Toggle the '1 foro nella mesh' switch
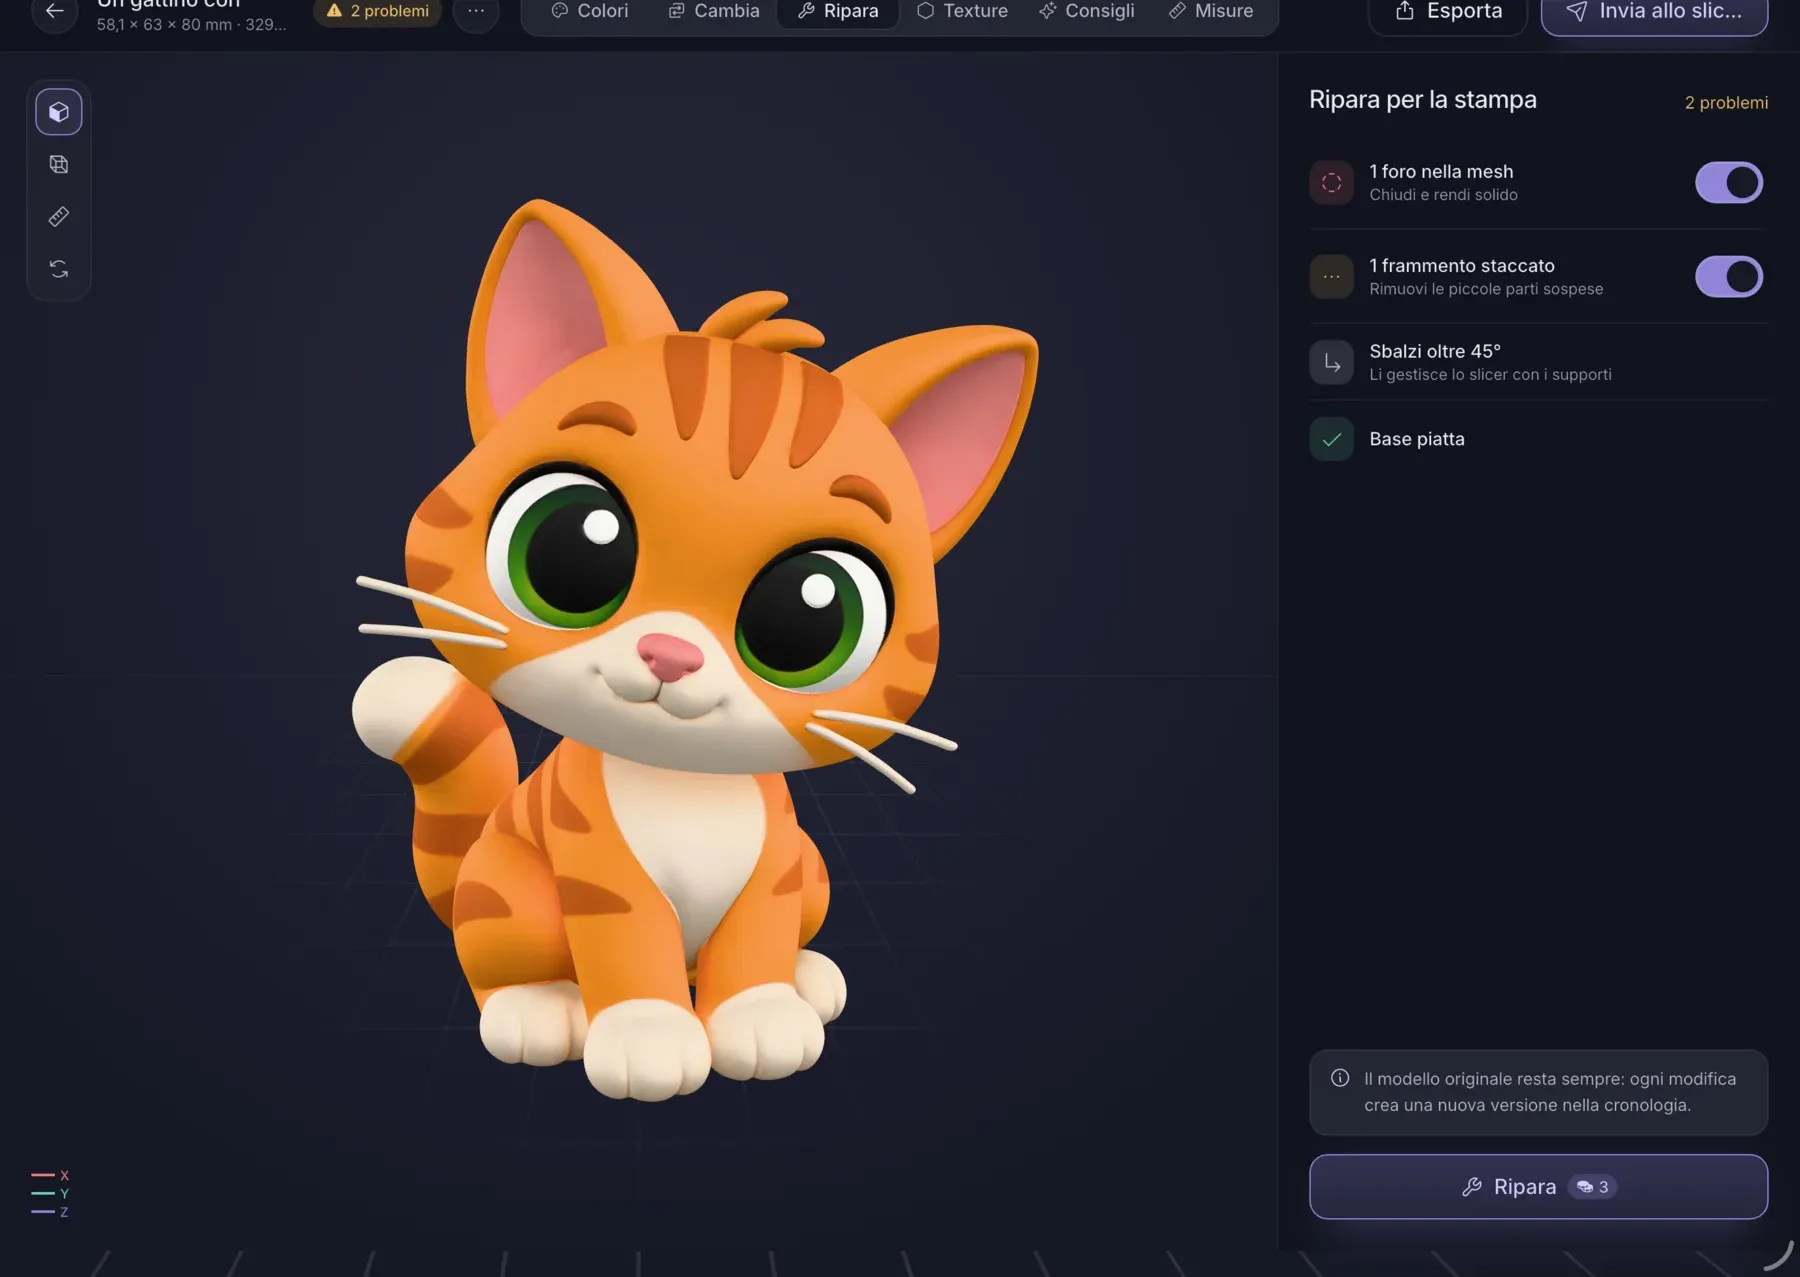Viewport: 1800px width, 1277px height. [1729, 183]
